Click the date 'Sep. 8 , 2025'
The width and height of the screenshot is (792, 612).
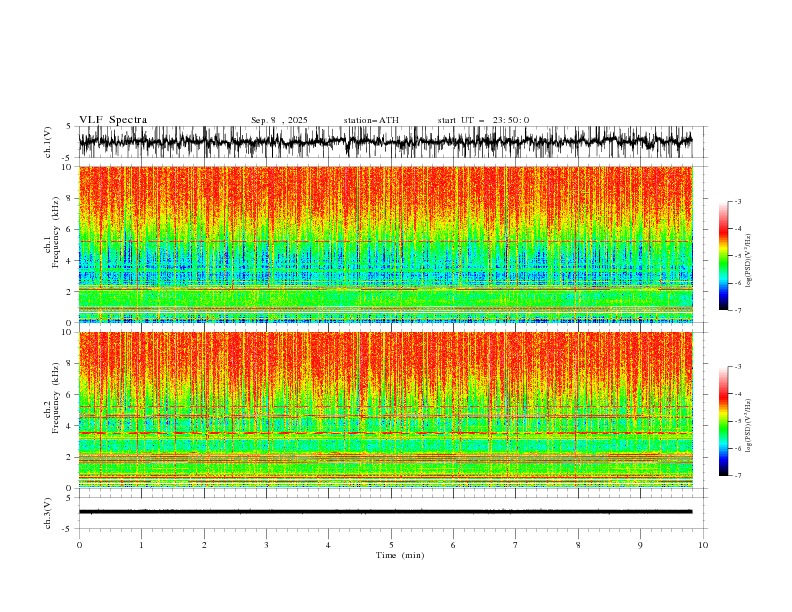coord(279,120)
